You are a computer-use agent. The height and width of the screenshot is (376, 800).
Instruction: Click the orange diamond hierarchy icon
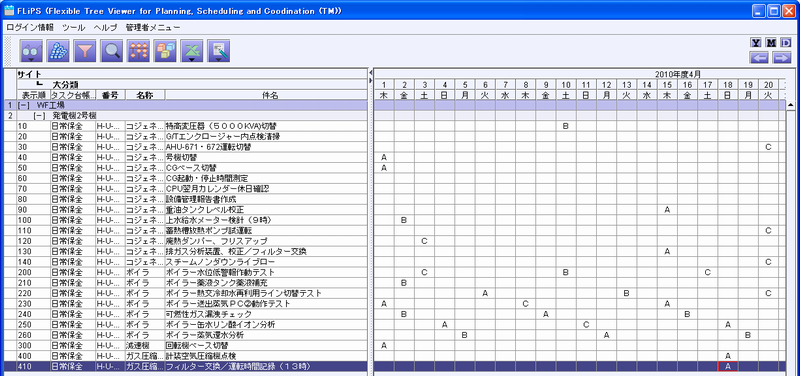[x=139, y=51]
